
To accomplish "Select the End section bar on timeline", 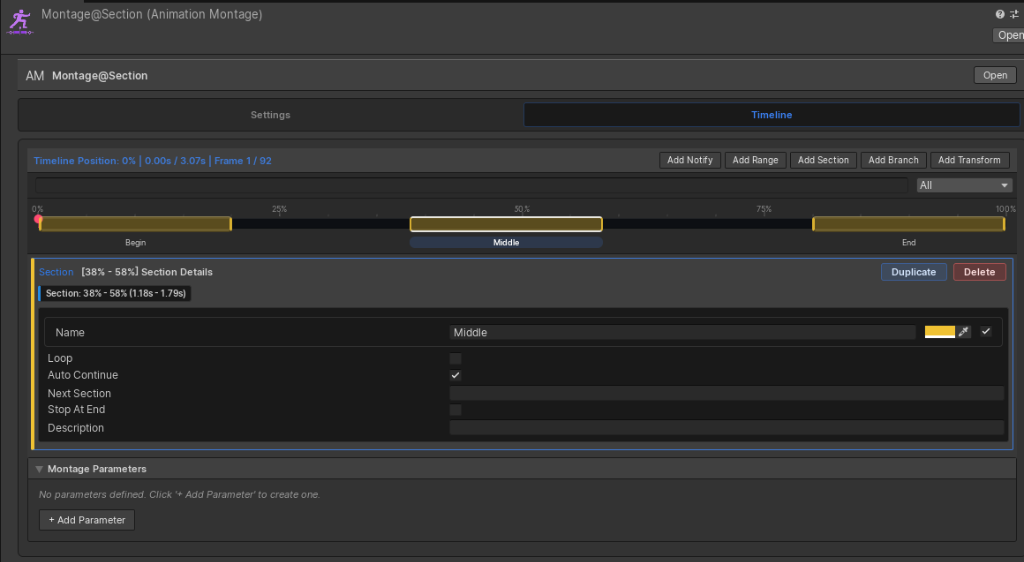I will point(908,224).
